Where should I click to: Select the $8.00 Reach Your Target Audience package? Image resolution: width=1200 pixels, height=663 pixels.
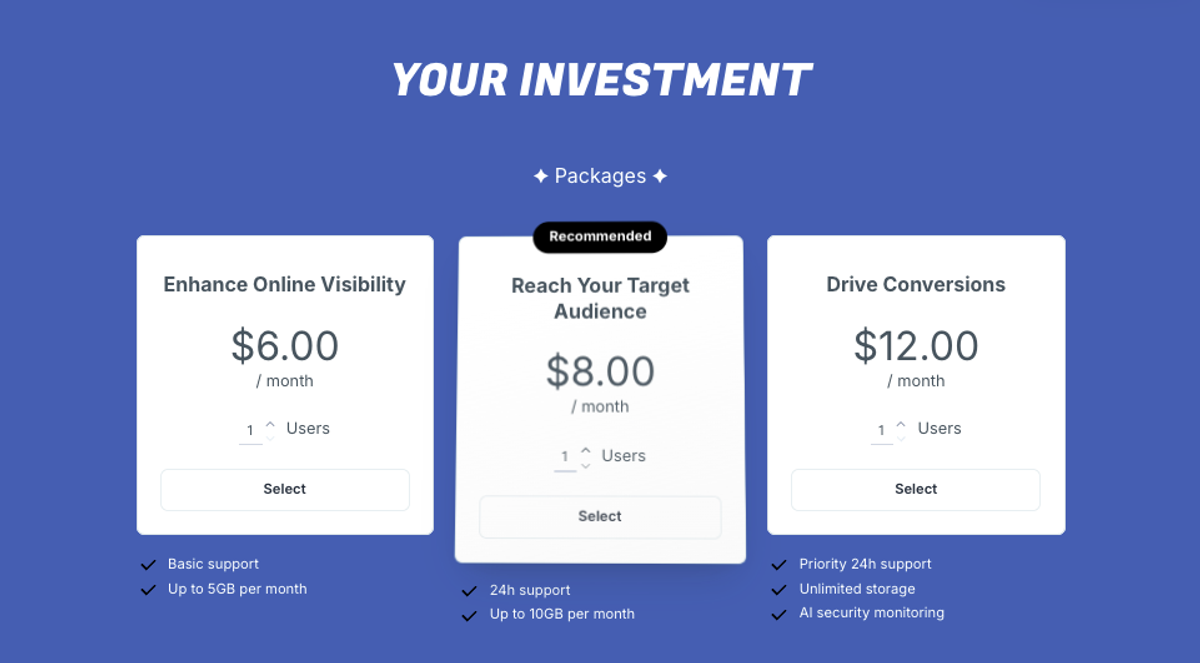point(600,517)
